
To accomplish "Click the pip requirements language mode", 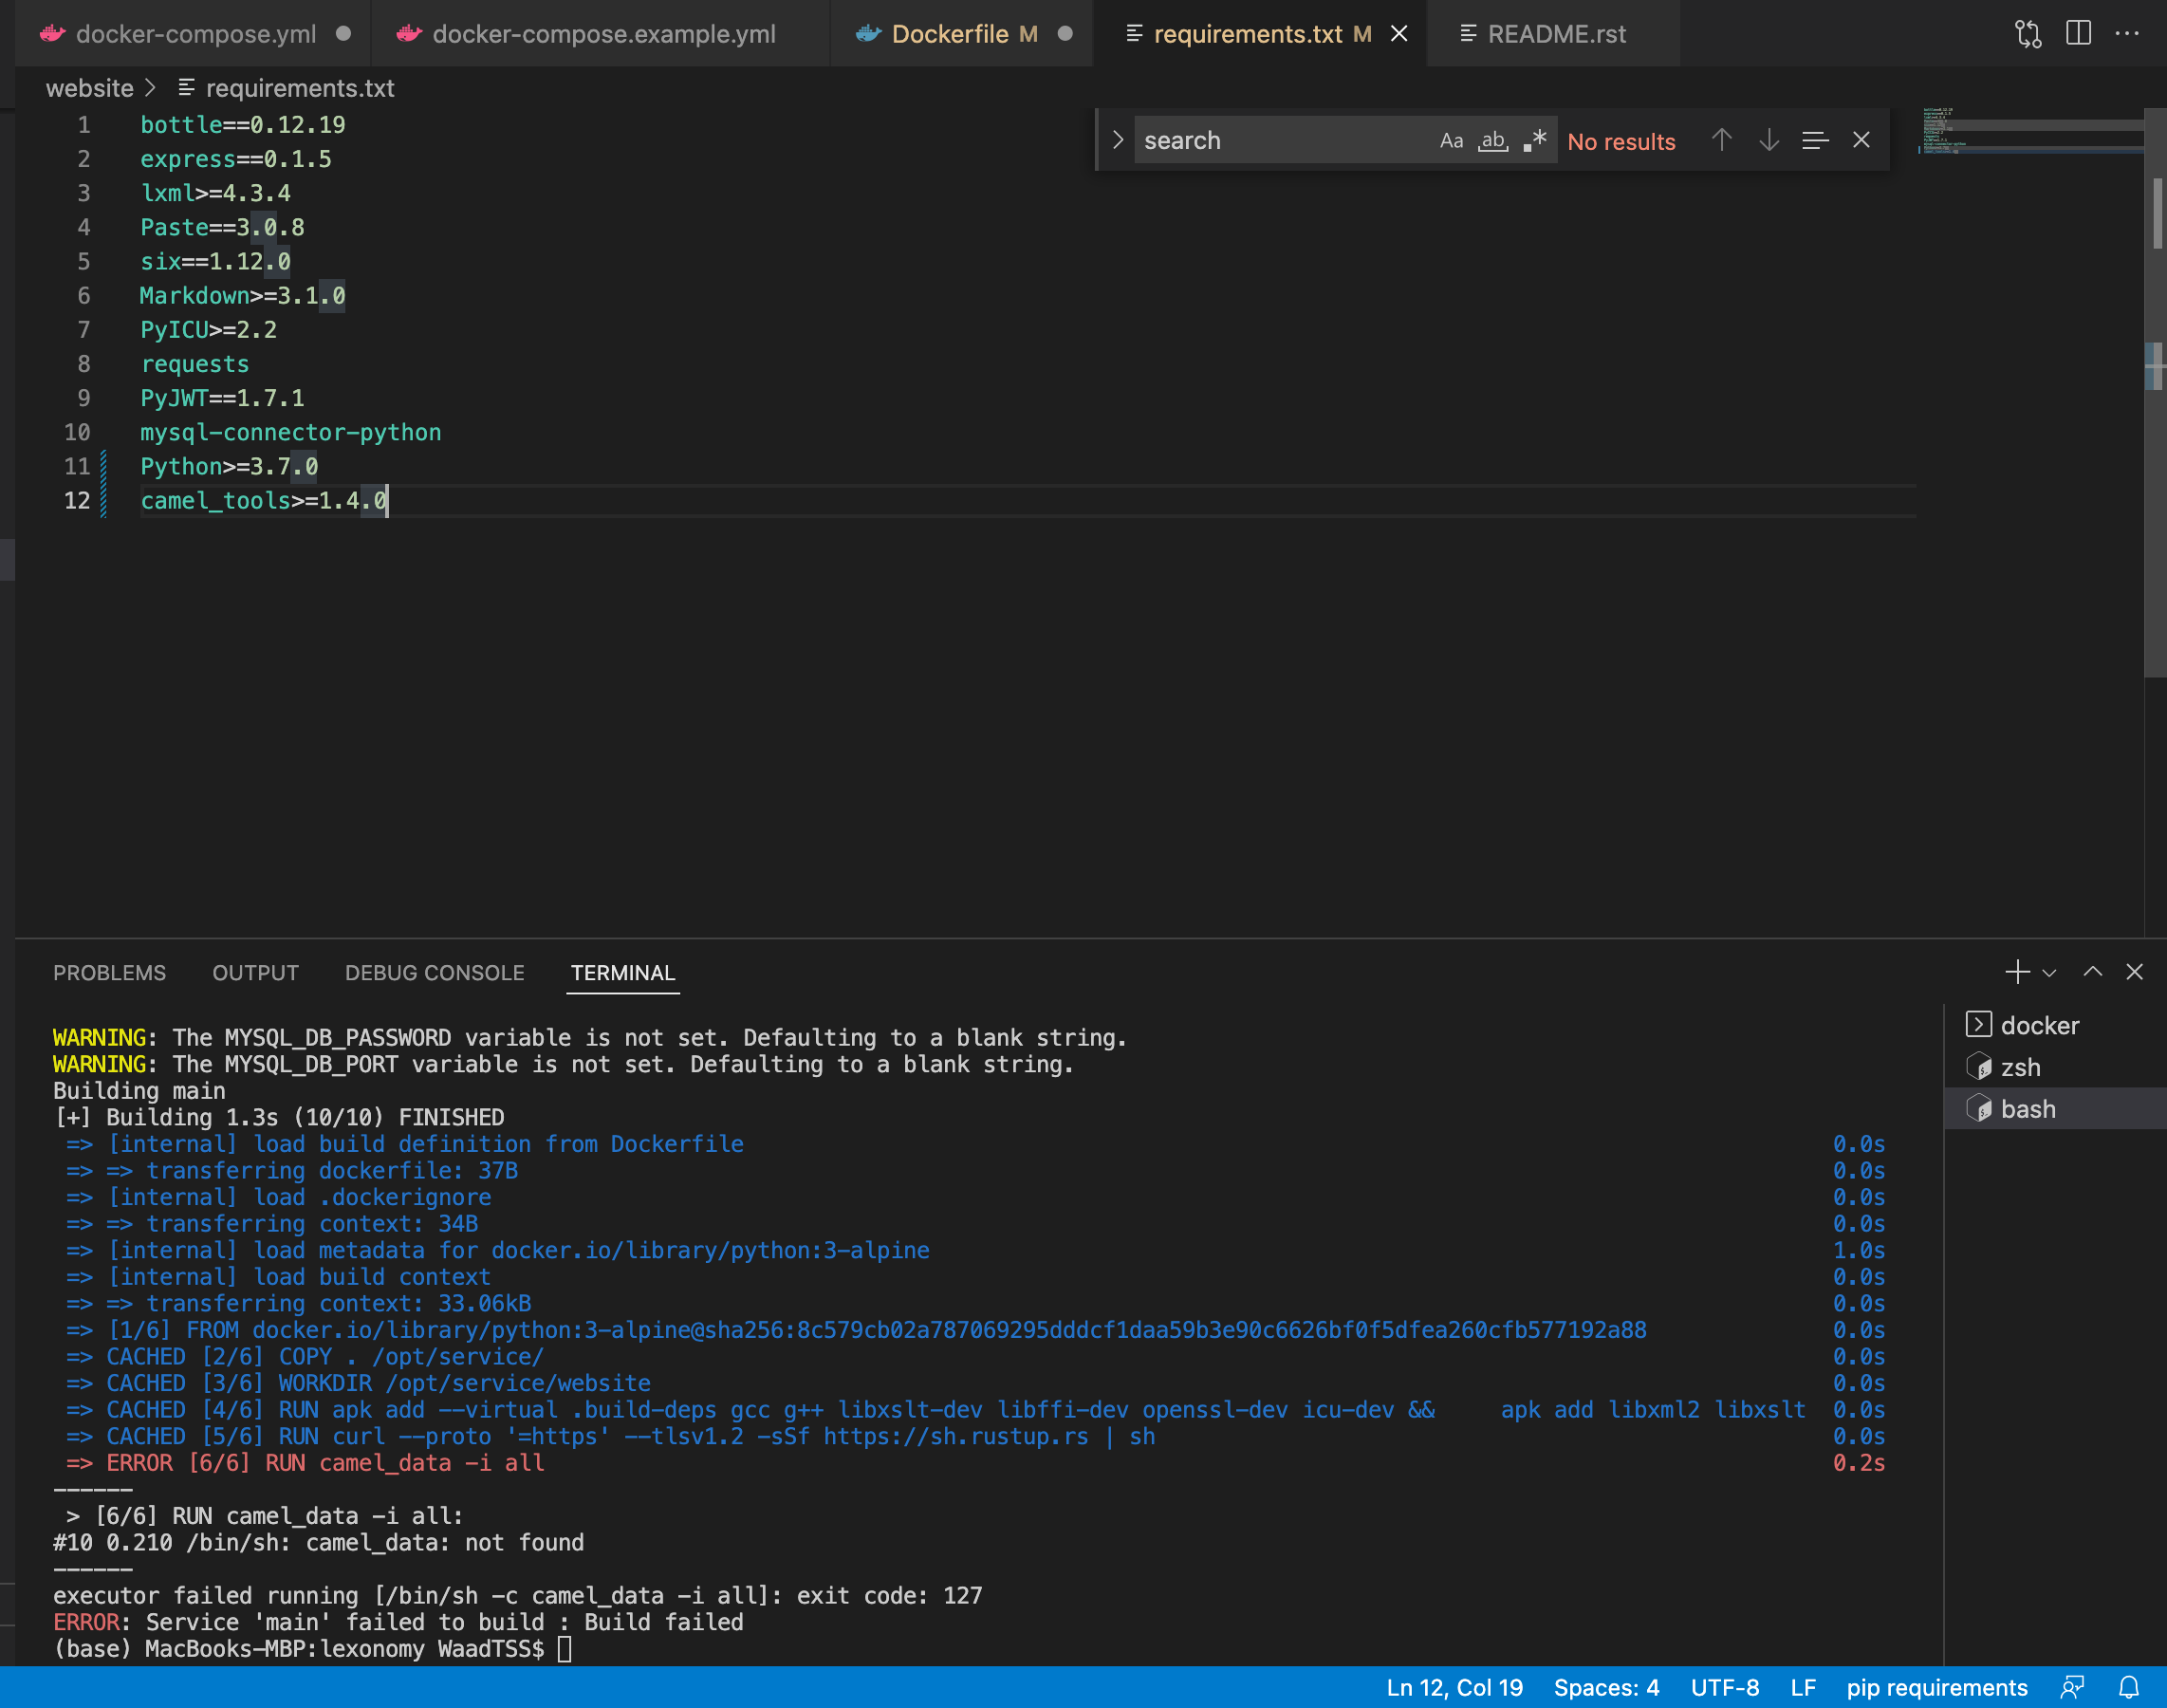I will pos(1936,1688).
